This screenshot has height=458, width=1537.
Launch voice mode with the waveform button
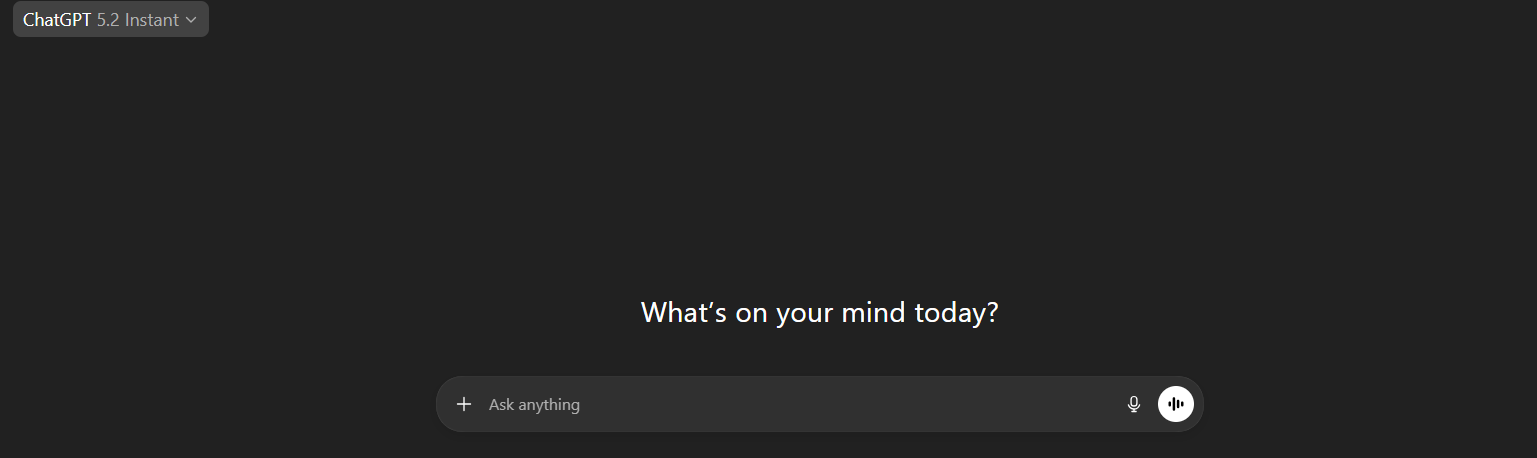point(1176,404)
